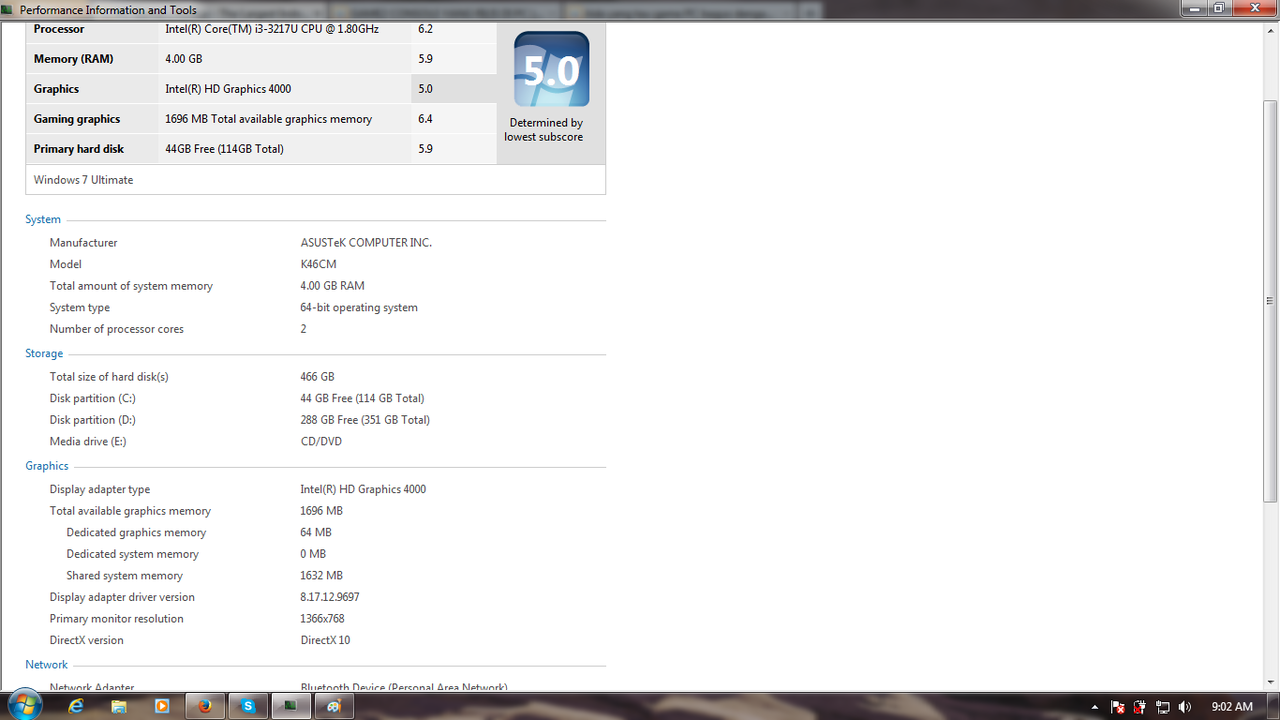Switch to Firefox on the taskbar

tap(205, 706)
